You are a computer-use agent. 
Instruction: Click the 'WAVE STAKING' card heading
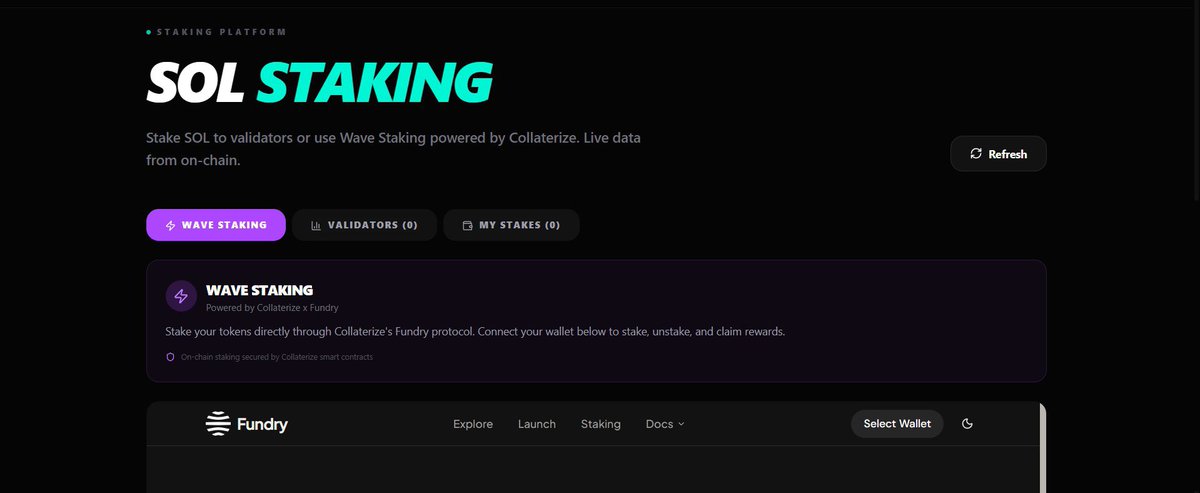259,290
